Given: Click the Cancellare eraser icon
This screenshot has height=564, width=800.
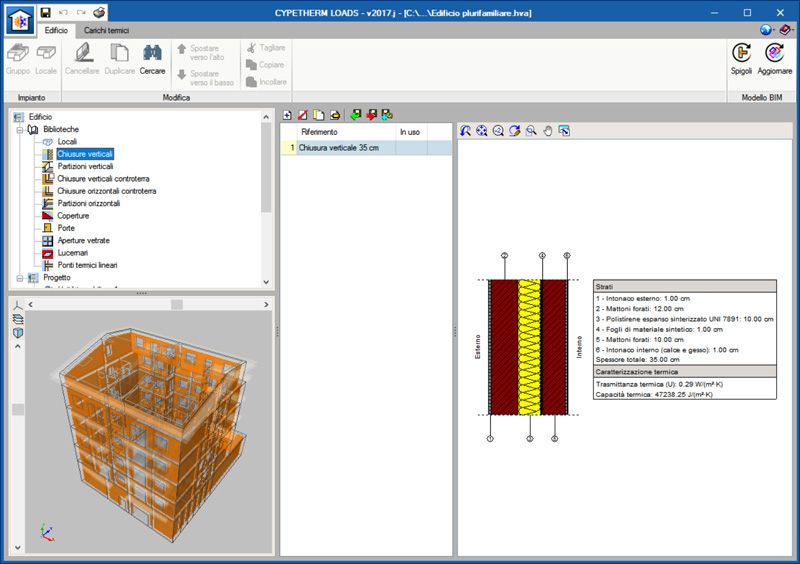Looking at the screenshot, I should pos(83,53).
